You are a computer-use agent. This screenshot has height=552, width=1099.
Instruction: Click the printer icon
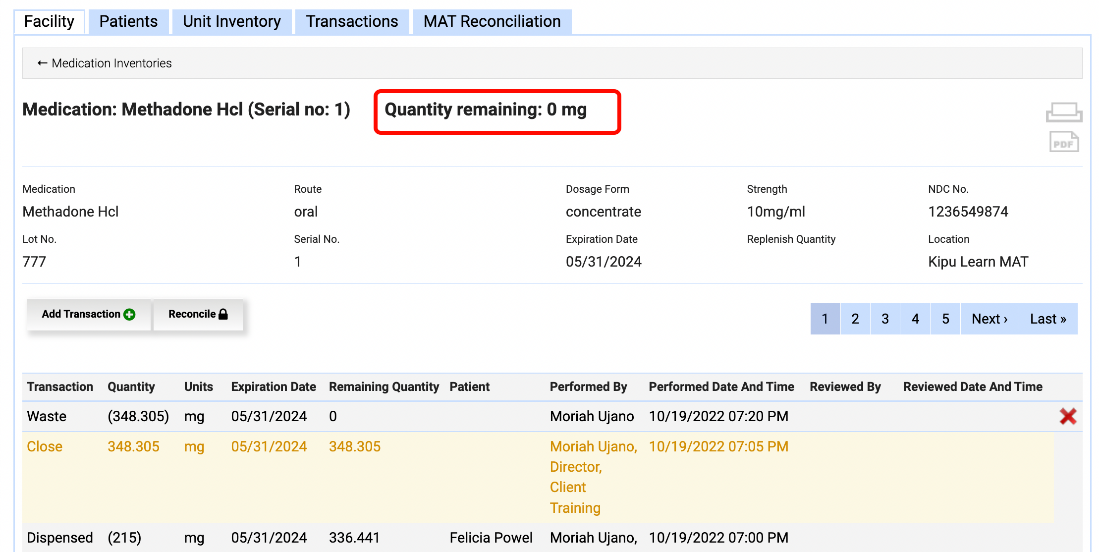coord(1064,112)
